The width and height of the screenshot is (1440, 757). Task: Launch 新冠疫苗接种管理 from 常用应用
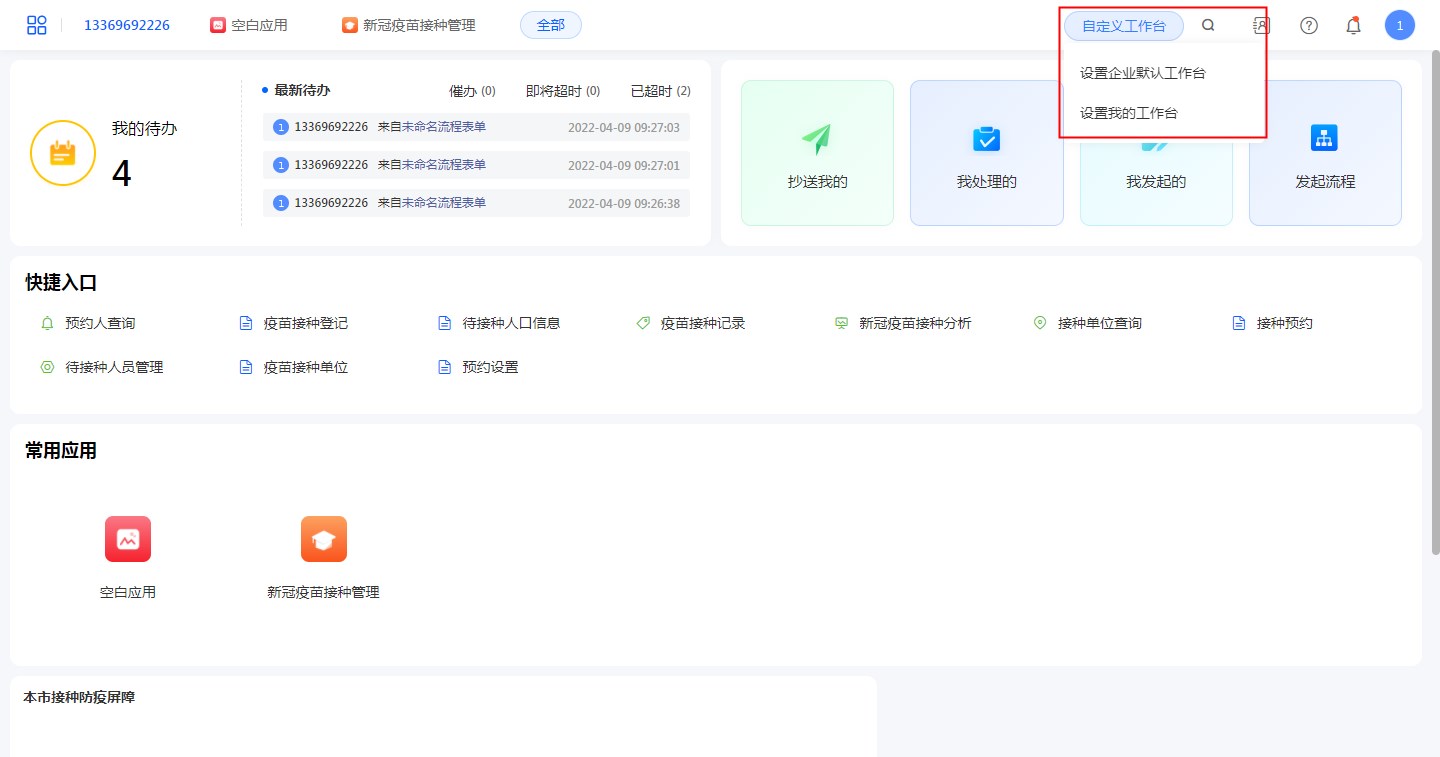coord(323,539)
